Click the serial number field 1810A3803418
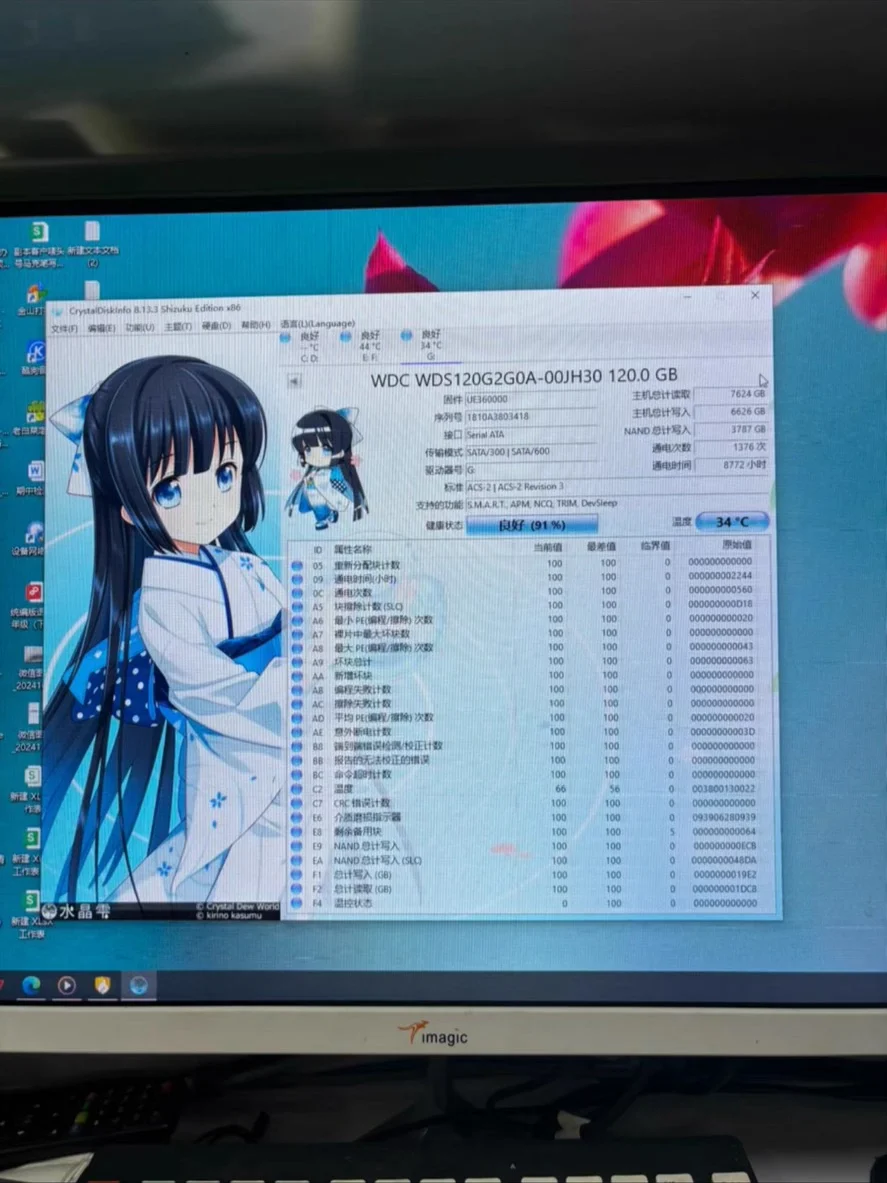The height and width of the screenshot is (1183, 887). tap(531, 416)
